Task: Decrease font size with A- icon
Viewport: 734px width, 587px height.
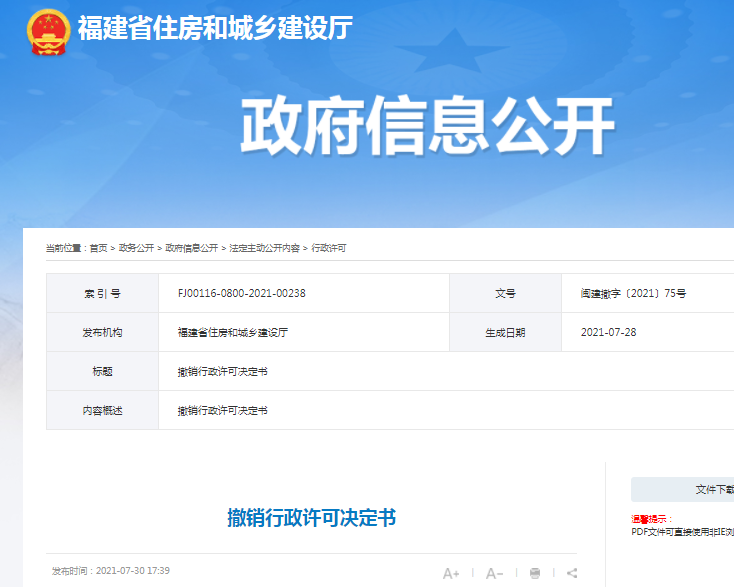Action: pos(494,573)
